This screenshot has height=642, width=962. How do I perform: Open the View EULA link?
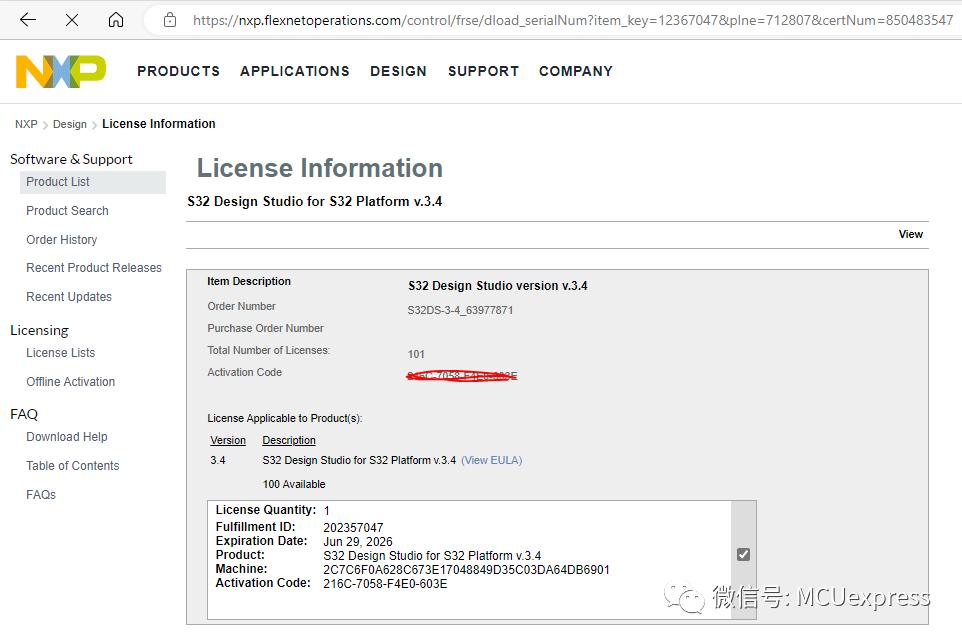[x=491, y=460]
